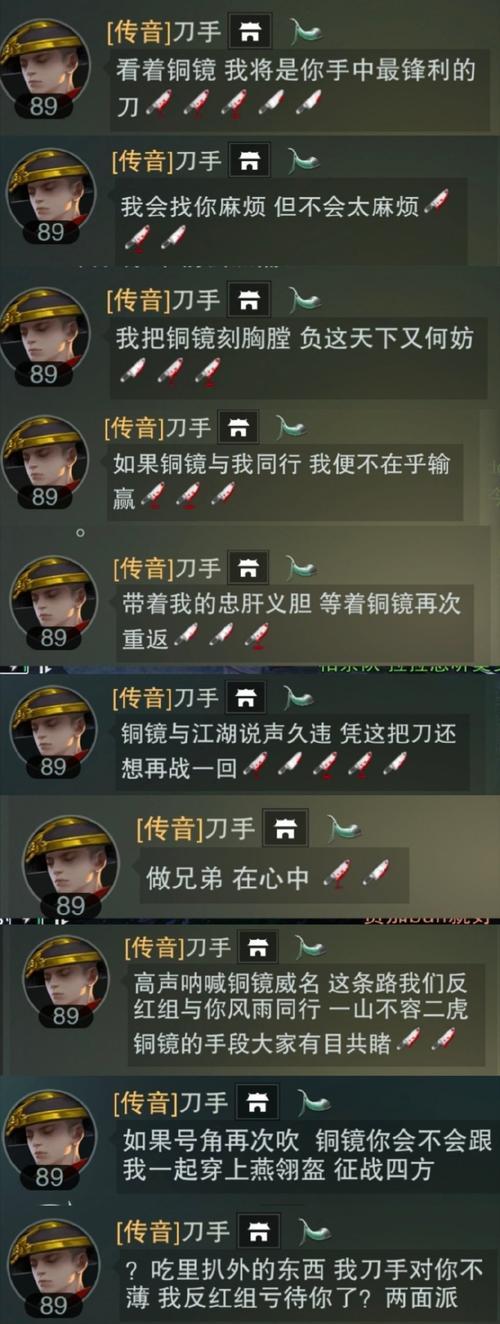Open chat bubble 我把铜镜刻胸膛 负这天下又何妨
This screenshot has width=500, height=1324.
293,353
